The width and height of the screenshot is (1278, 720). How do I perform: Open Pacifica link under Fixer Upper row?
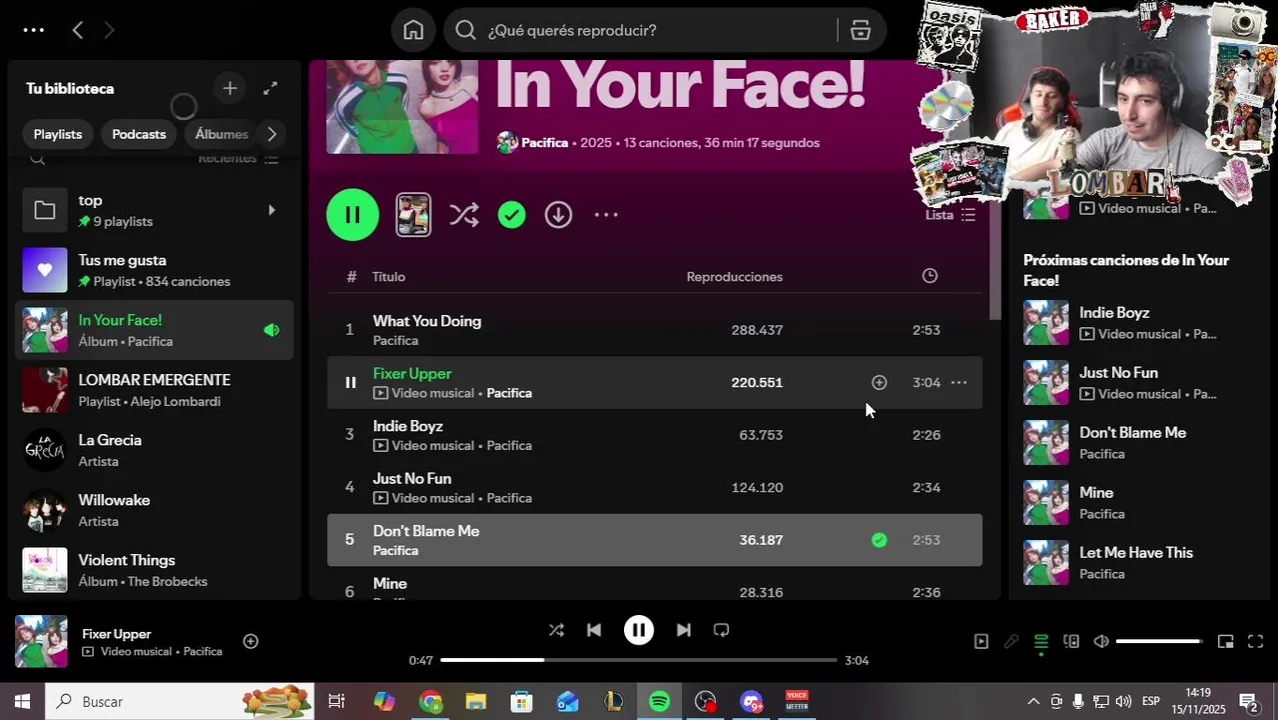tap(509, 393)
